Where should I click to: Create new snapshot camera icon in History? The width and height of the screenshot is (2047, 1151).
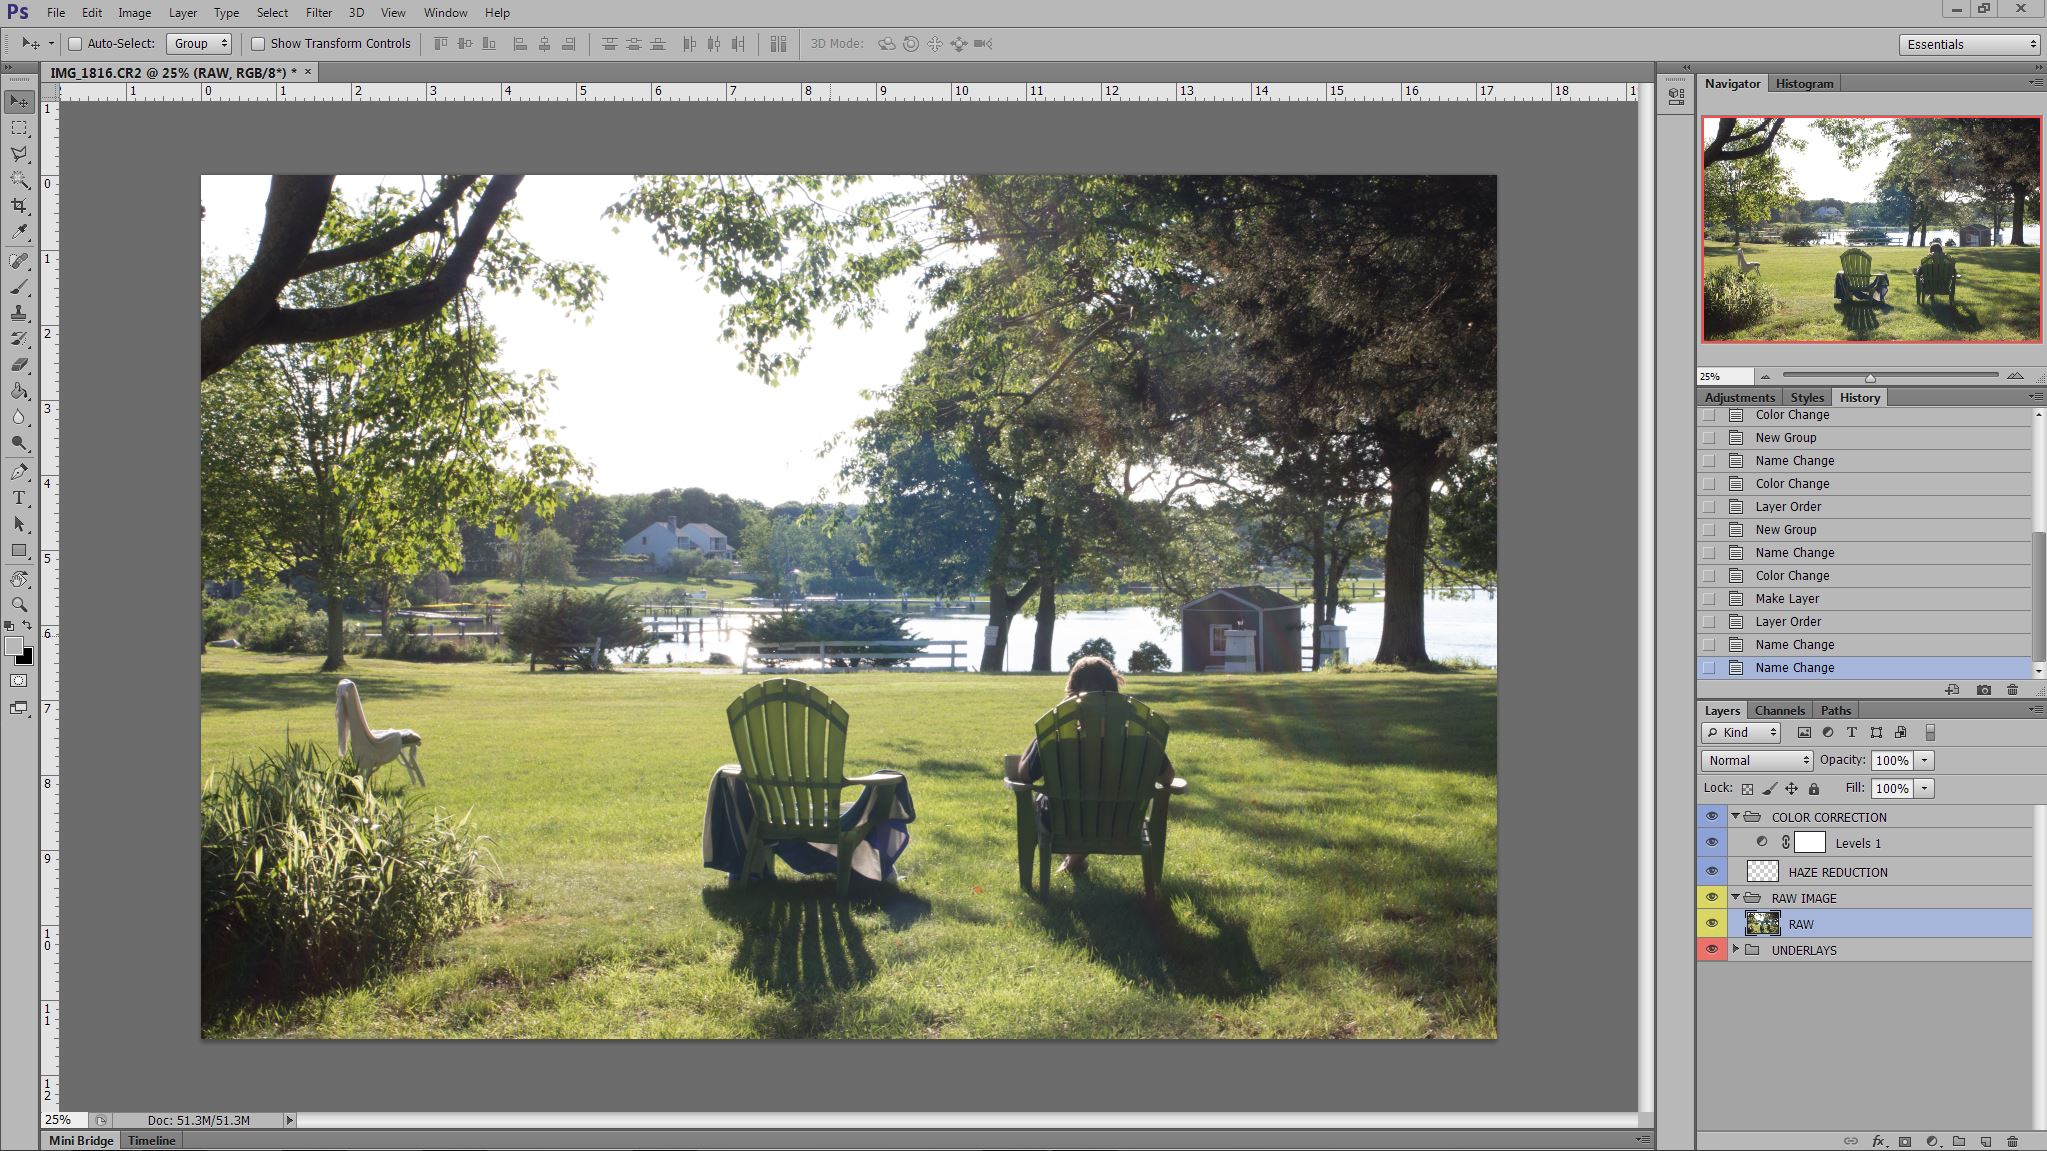point(1984,690)
